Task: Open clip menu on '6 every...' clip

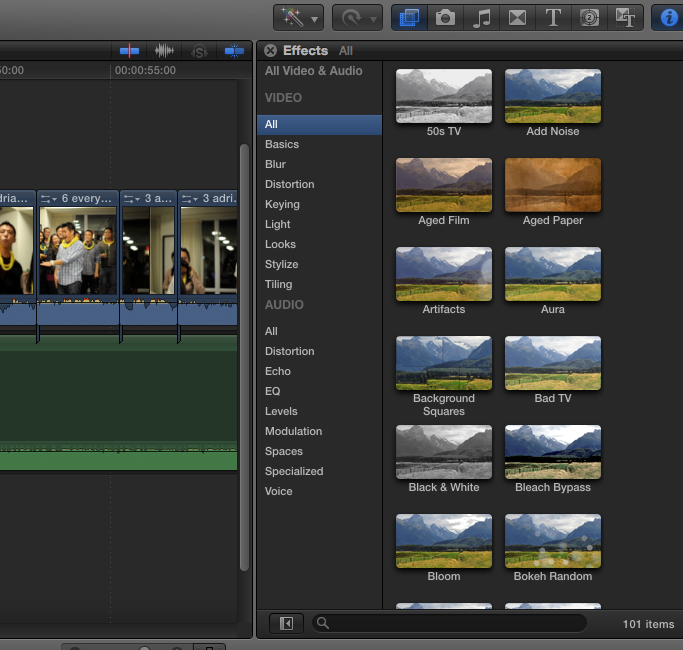Action: [49, 199]
